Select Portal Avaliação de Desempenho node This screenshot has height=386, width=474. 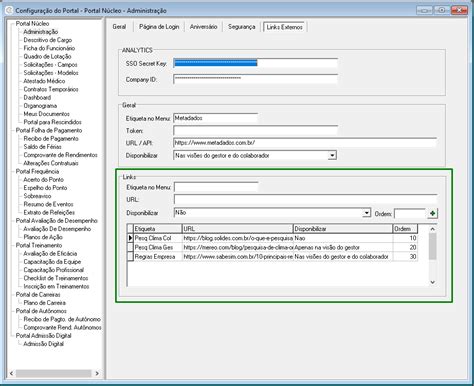pos(57,221)
